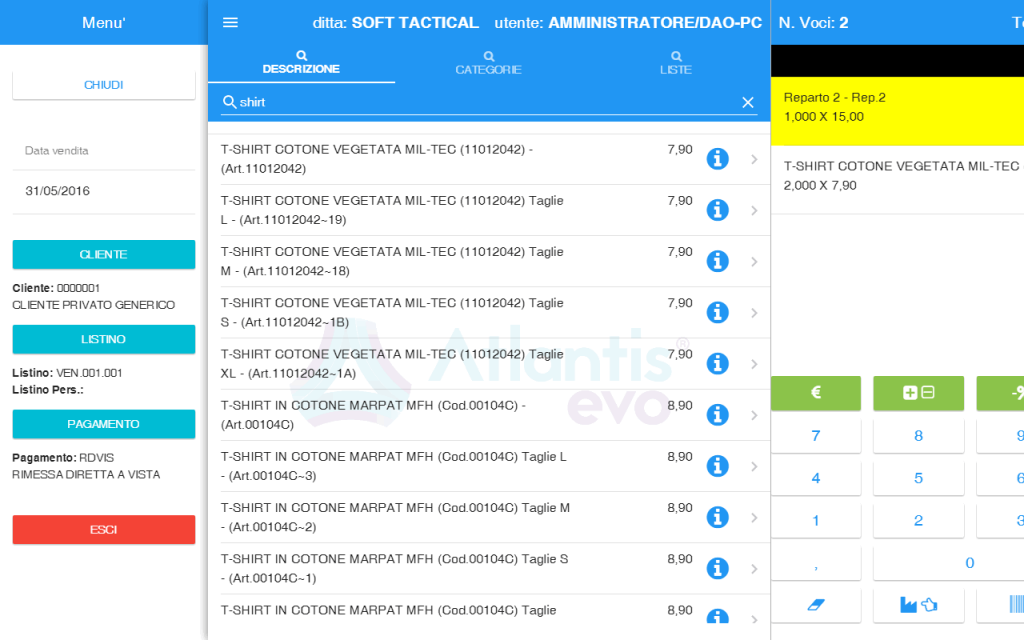Screen dimensions: 1024x640
Task: Expand the Taglie S MARPAT MFH row chevron
Action: pos(753,567)
